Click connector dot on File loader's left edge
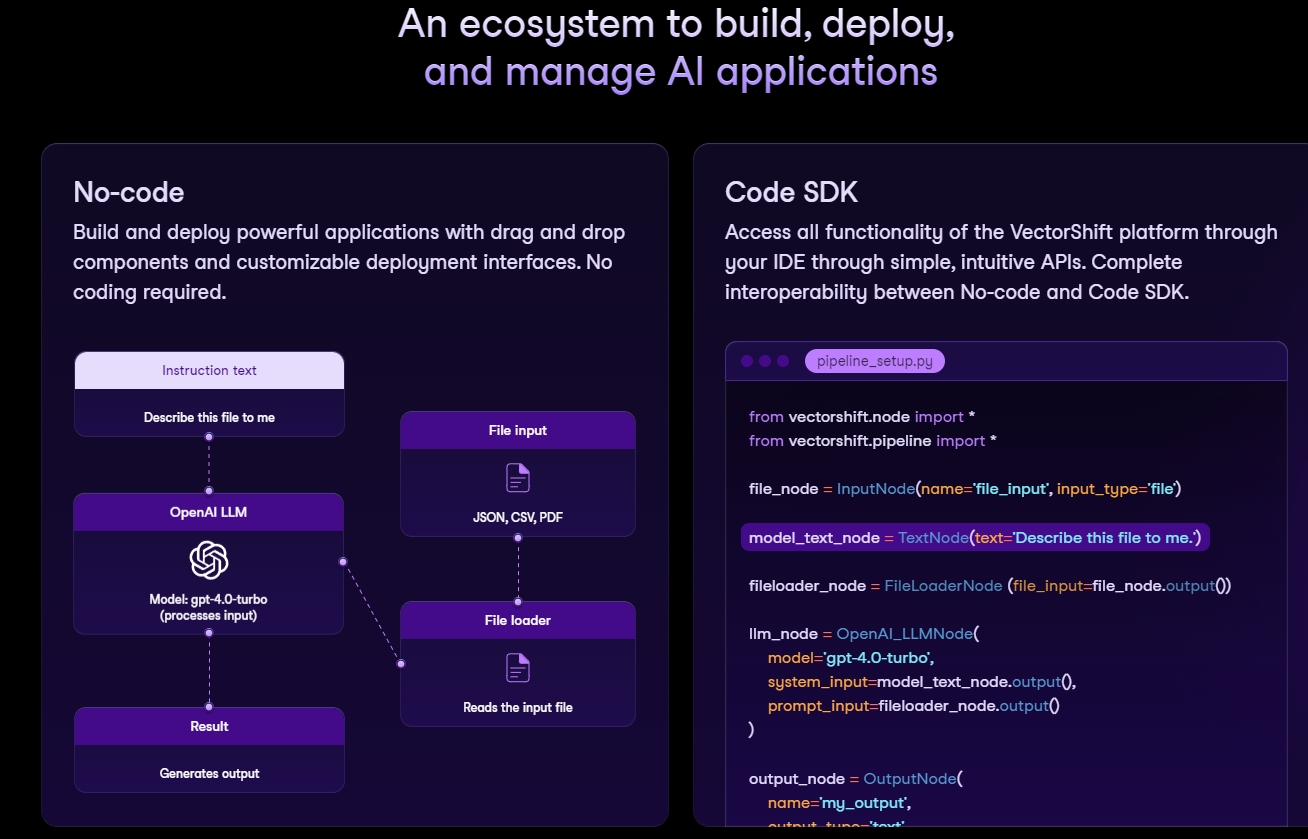1308x839 pixels. [401, 663]
